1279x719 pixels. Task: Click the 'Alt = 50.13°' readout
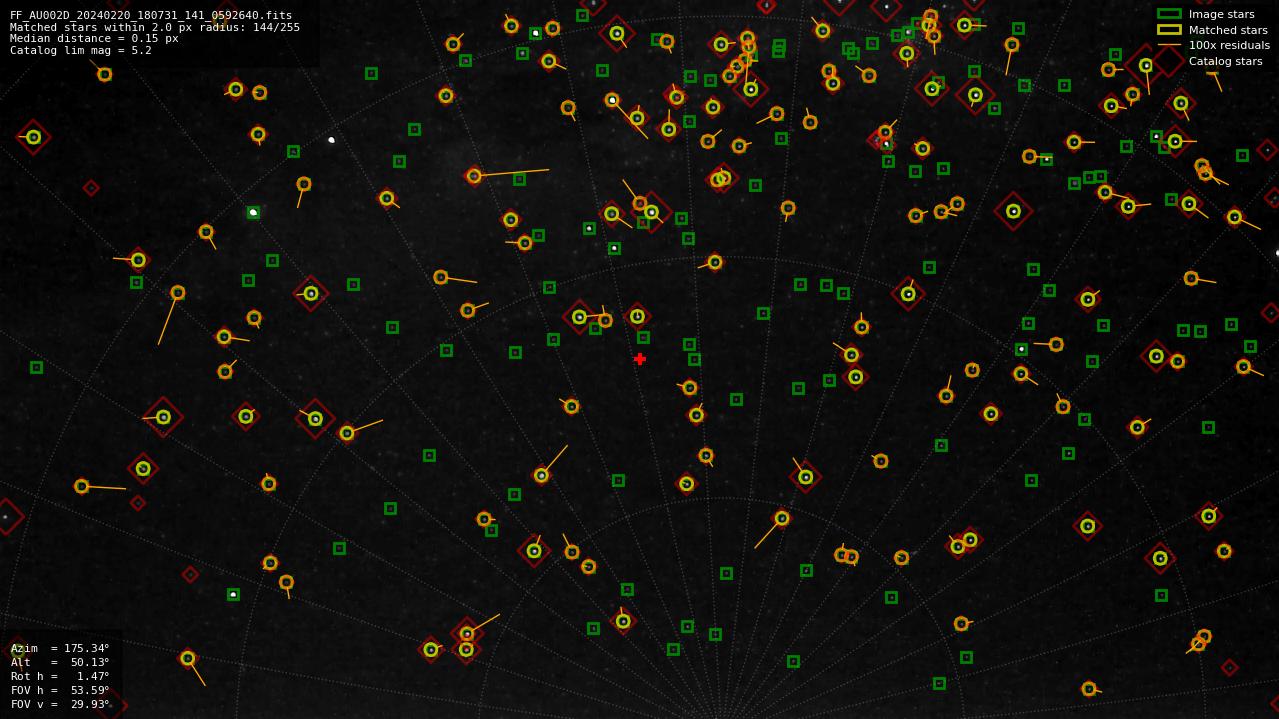[60, 662]
